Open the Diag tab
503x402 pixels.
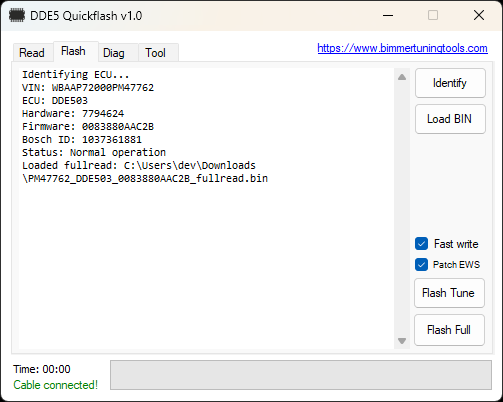tap(114, 53)
